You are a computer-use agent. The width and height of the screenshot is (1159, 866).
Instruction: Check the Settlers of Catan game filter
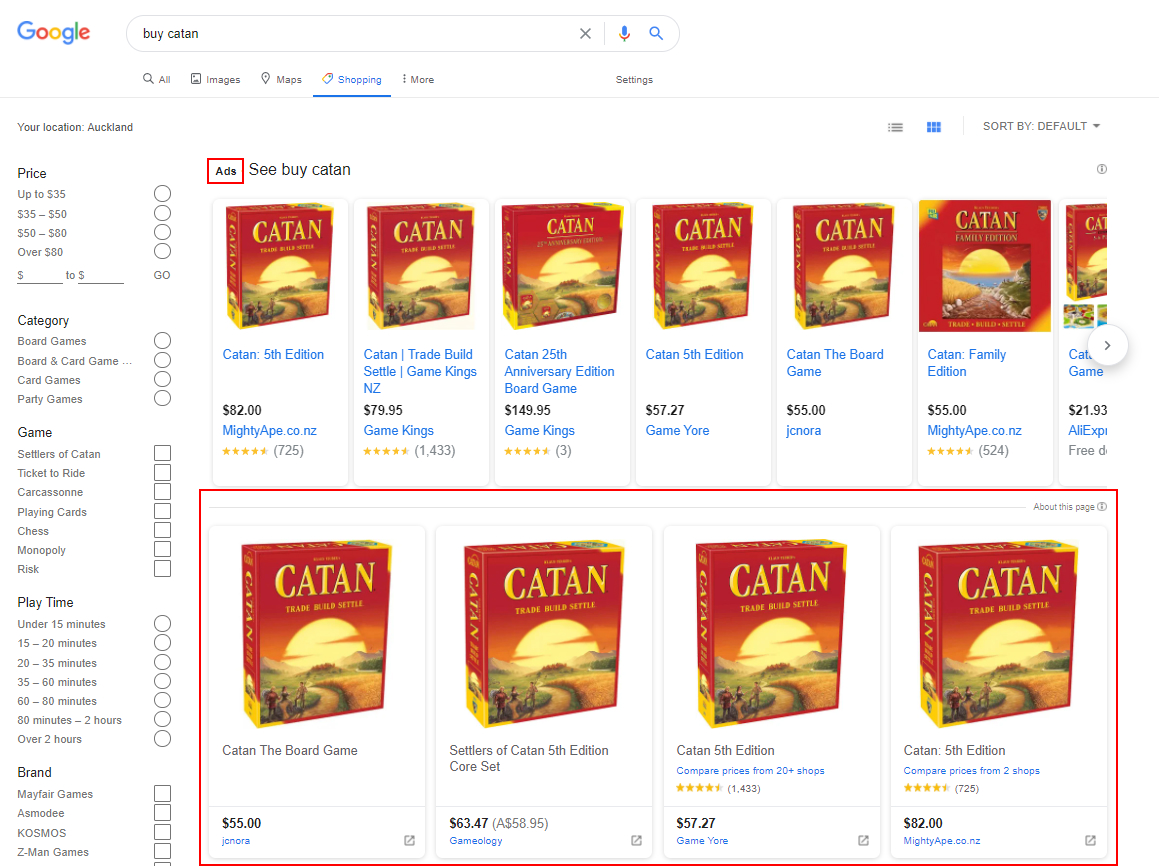tap(163, 454)
